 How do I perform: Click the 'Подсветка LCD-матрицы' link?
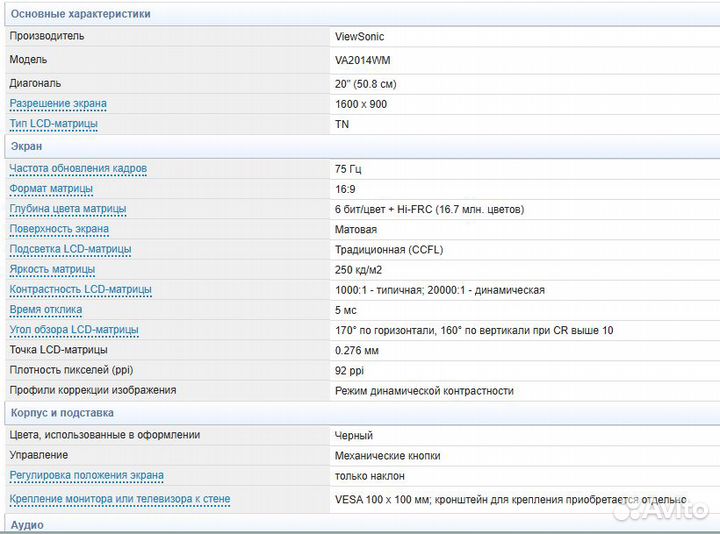[70, 249]
